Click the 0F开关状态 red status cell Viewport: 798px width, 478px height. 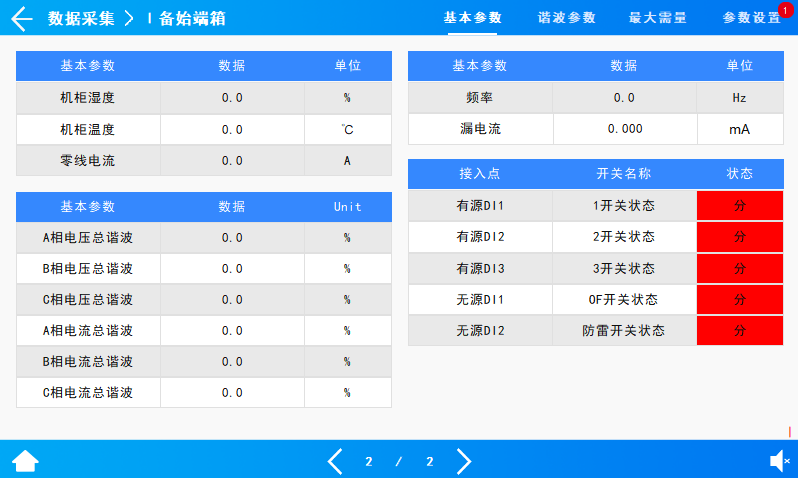pyautogui.click(x=740, y=300)
